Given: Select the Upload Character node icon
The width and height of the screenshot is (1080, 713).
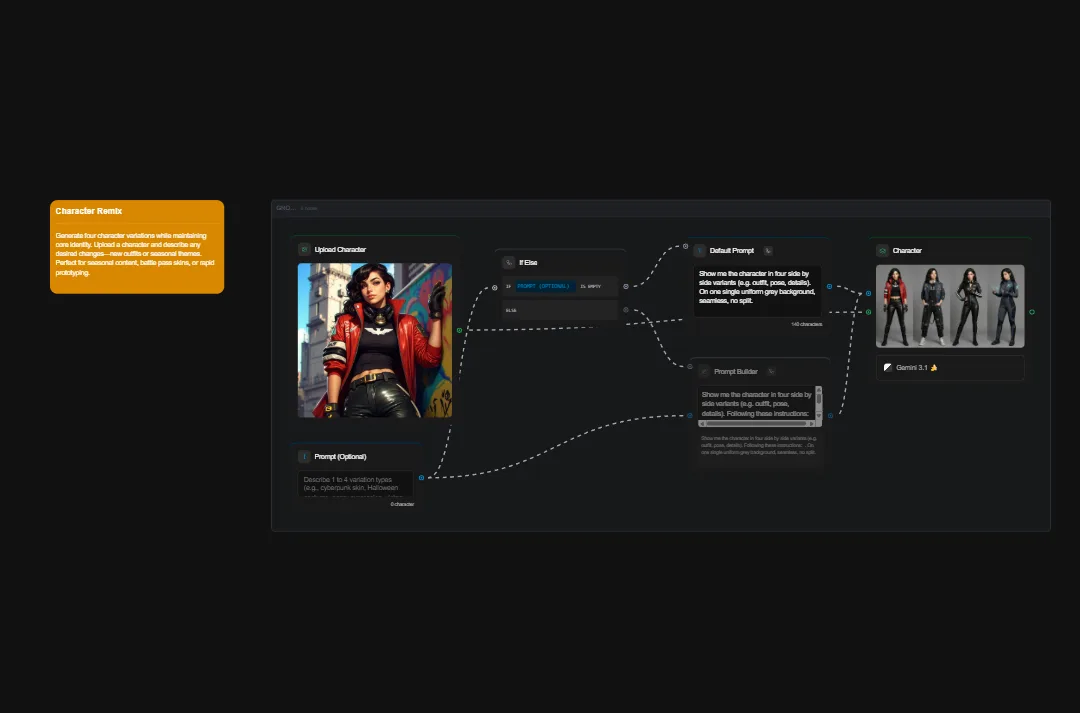Looking at the screenshot, I should point(304,249).
